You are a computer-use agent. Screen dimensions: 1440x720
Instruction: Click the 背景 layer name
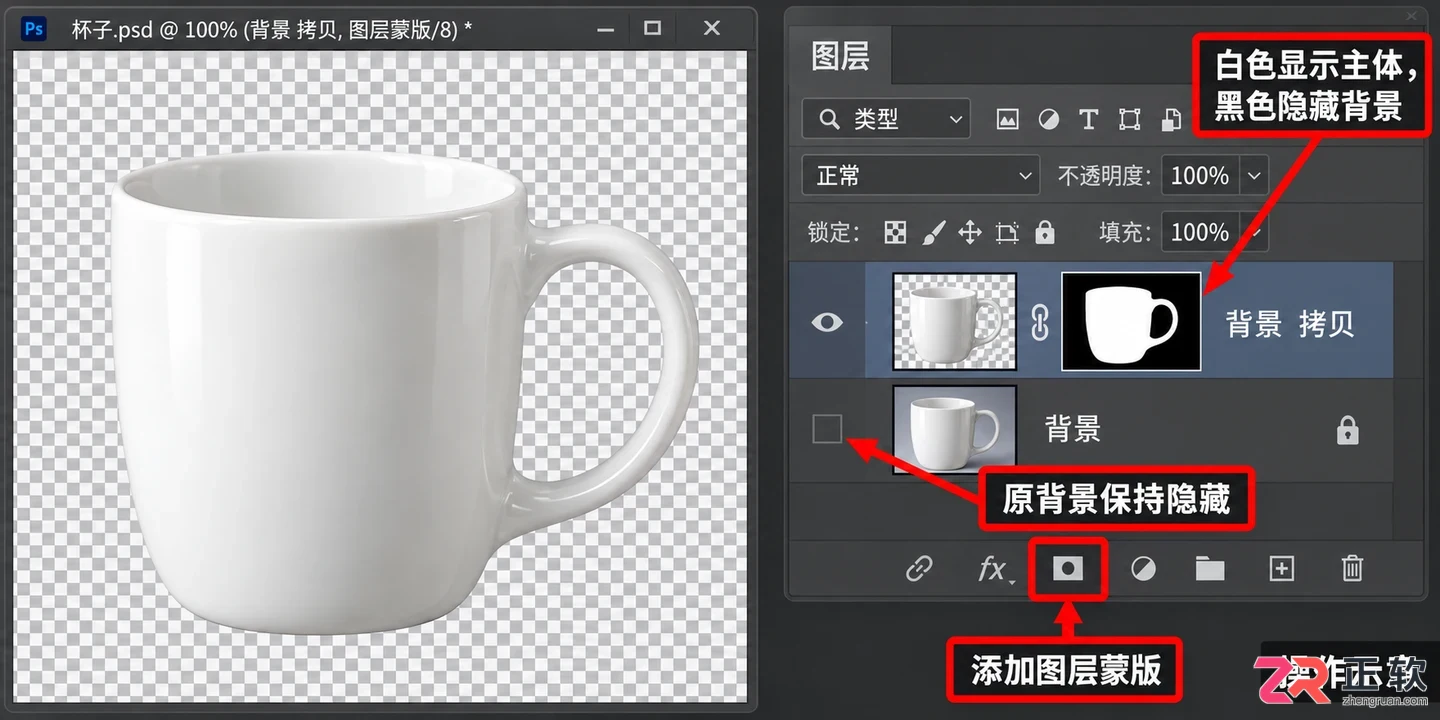1073,430
